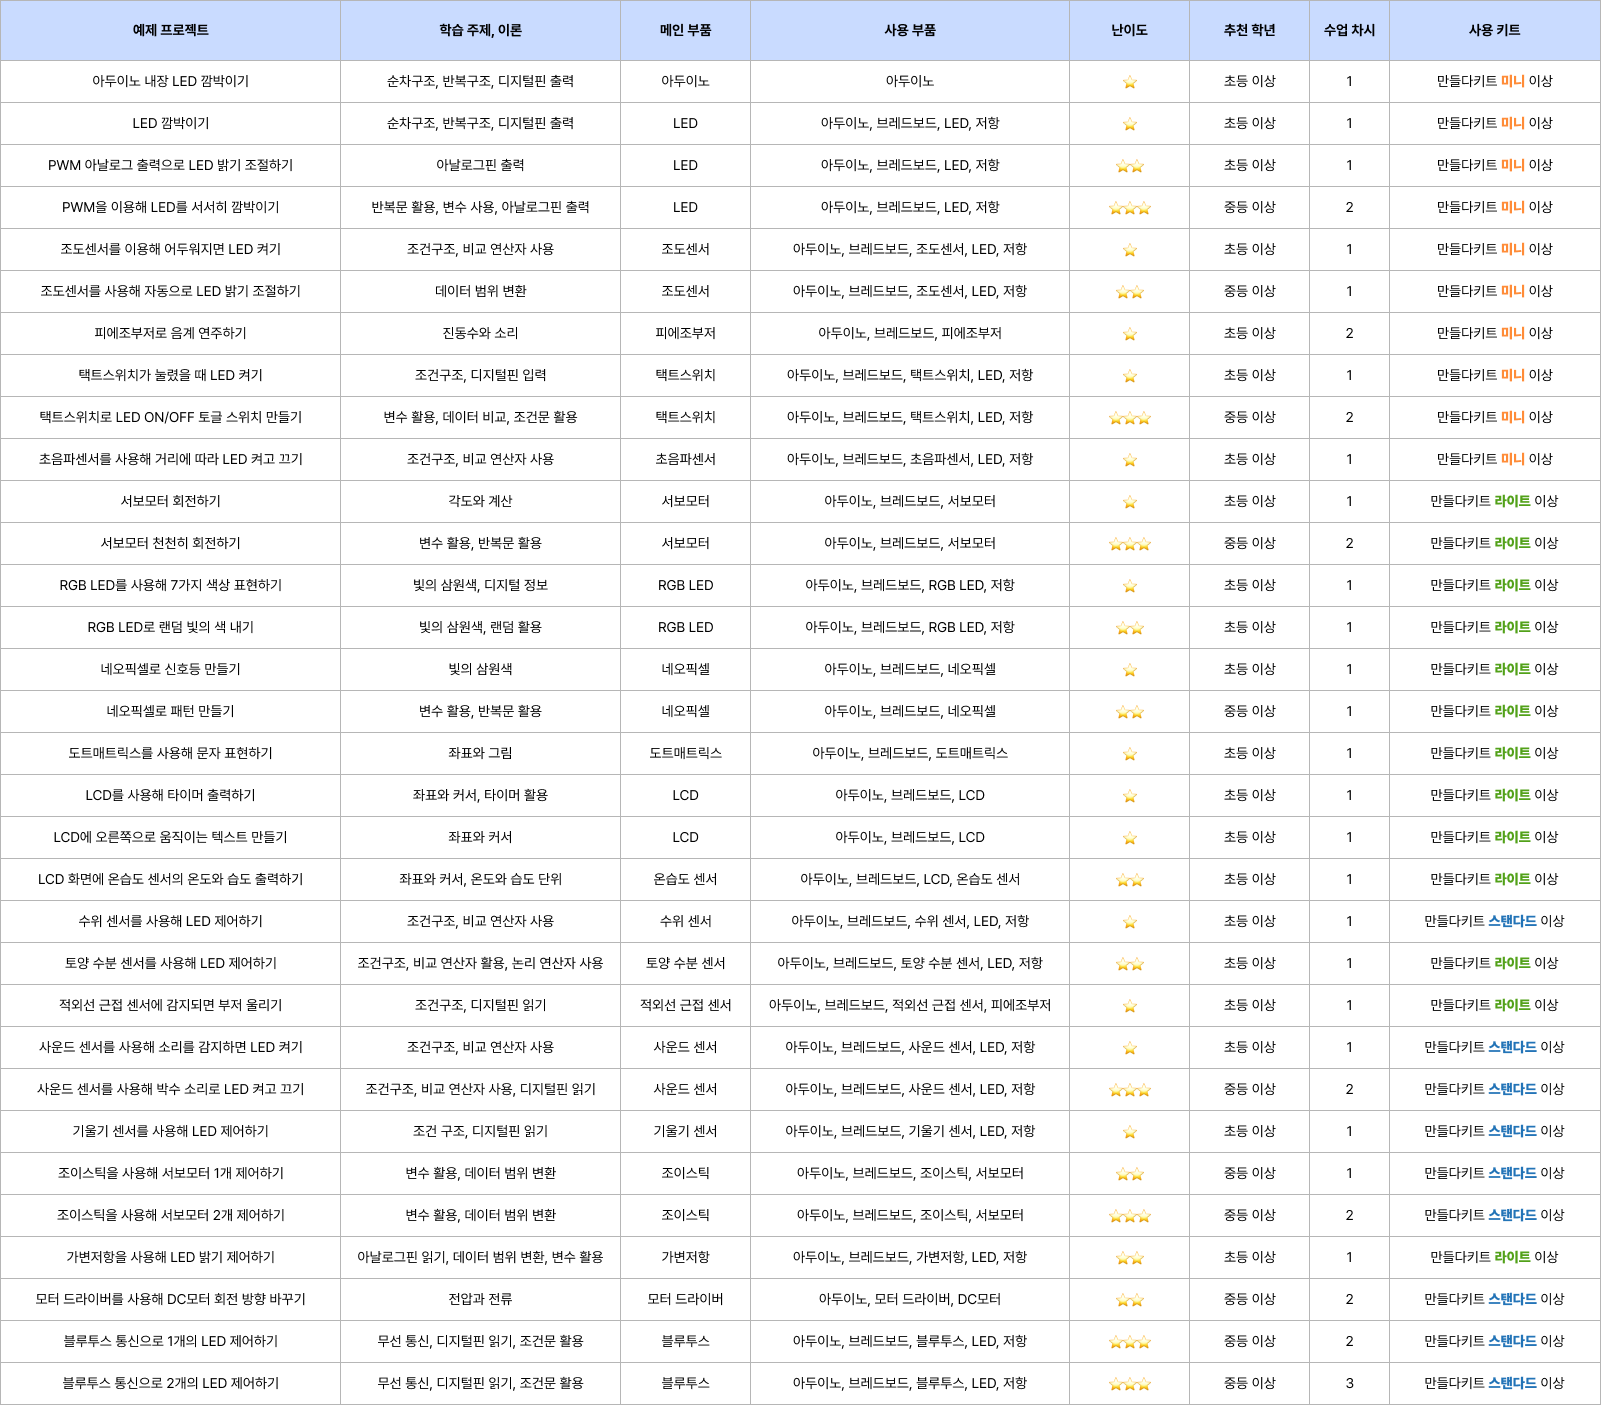The height and width of the screenshot is (1405, 1601).
Task: Click the '피에조부저' main part cell
Action: pos(685,333)
